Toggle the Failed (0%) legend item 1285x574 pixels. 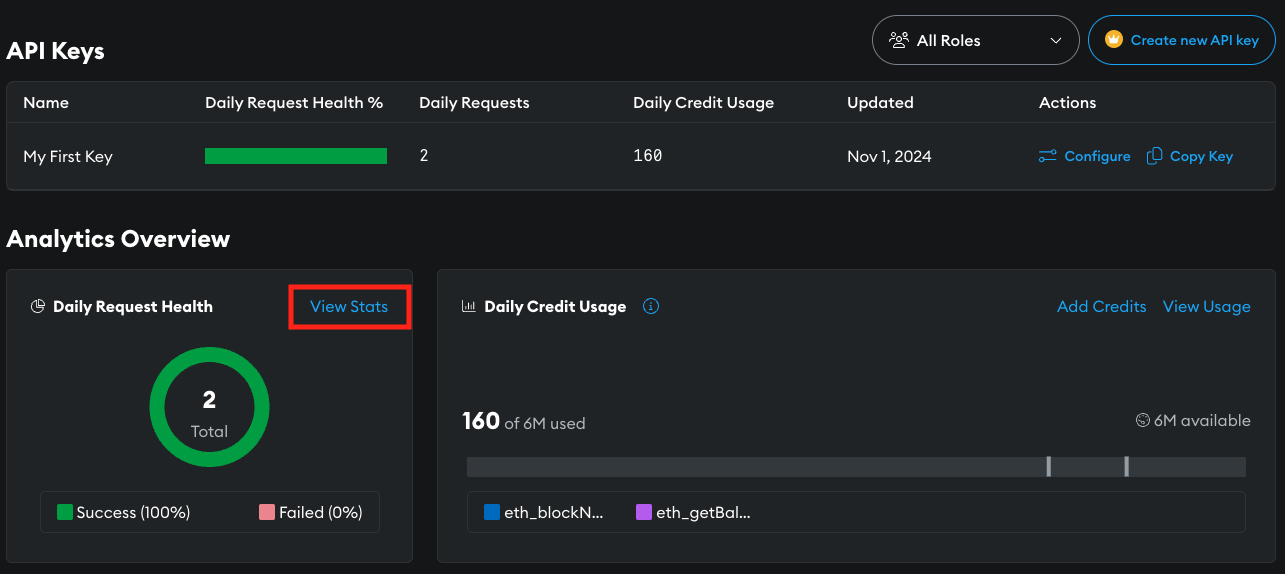pyautogui.click(x=311, y=512)
